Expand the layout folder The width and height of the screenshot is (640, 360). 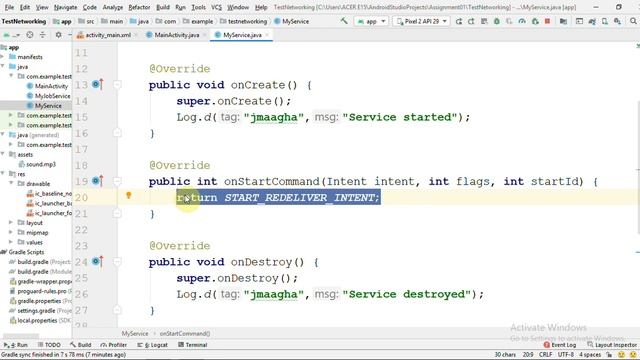[11, 222]
